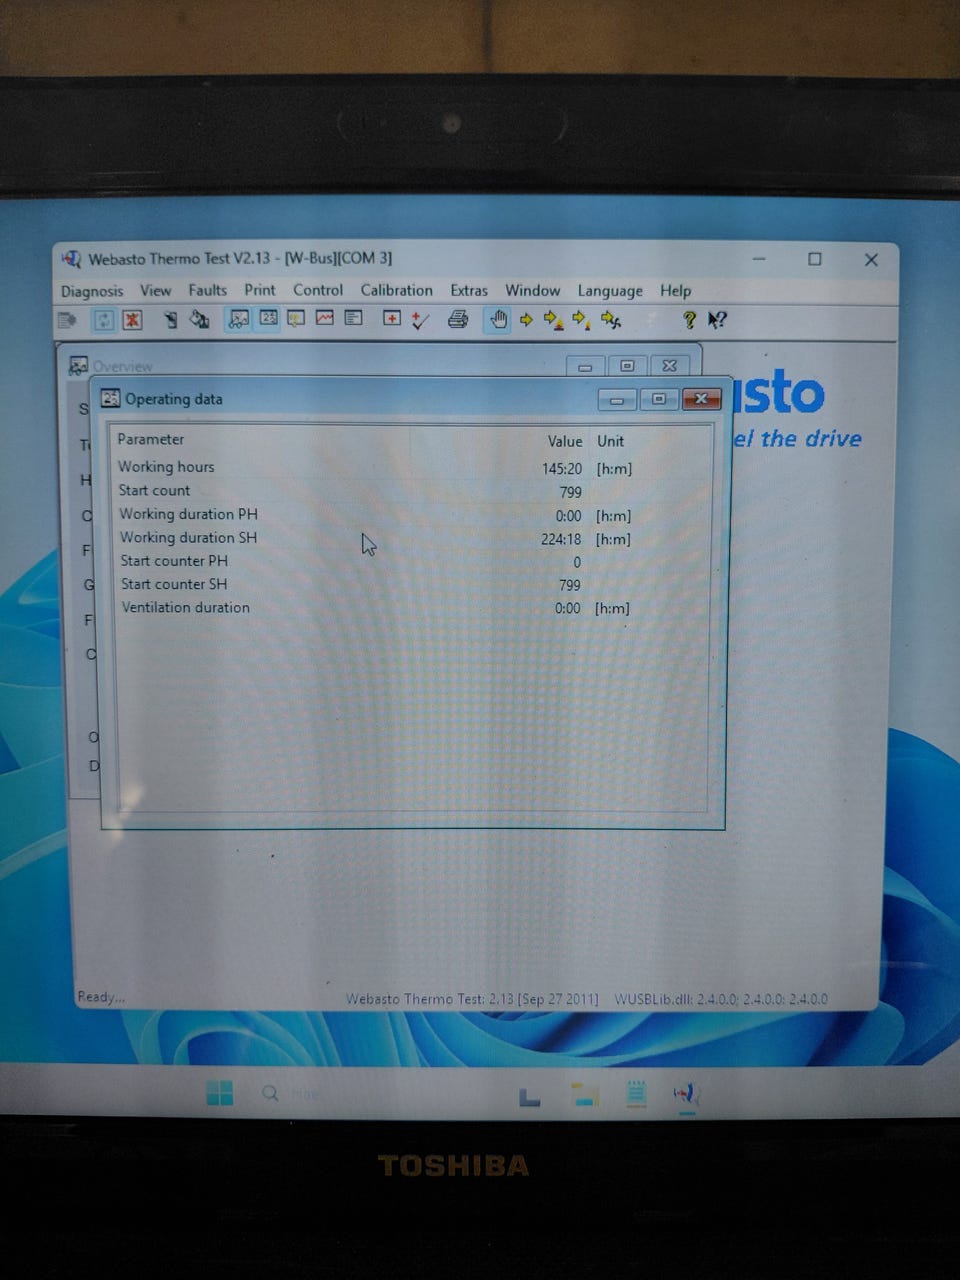Screen dimensions: 960x1280
Task: Minimize the Operating data window
Action: 617,400
